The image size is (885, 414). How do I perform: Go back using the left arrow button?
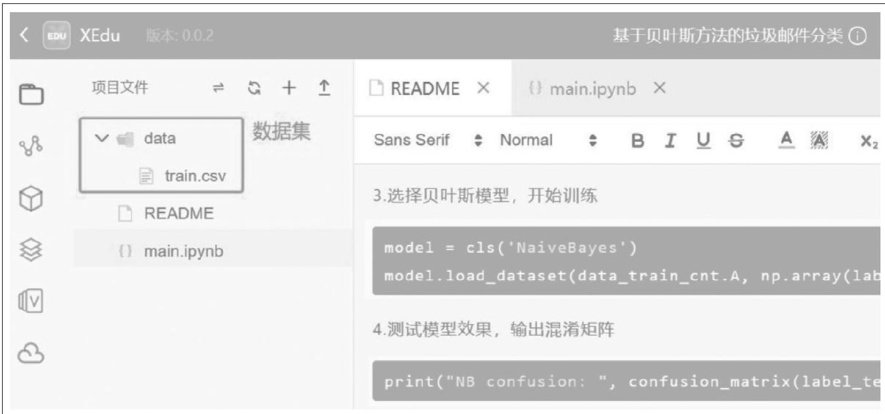click(x=24, y=35)
